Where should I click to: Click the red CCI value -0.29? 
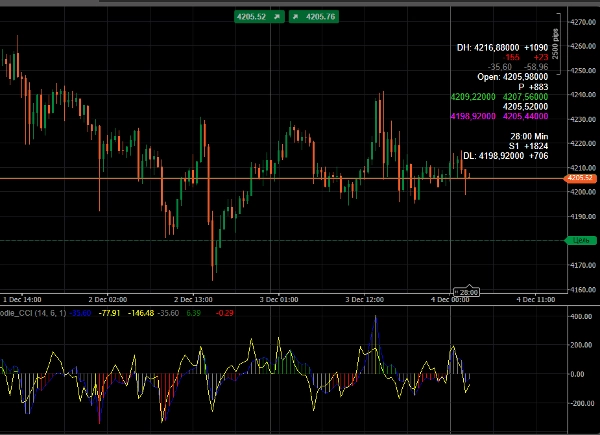click(x=226, y=313)
